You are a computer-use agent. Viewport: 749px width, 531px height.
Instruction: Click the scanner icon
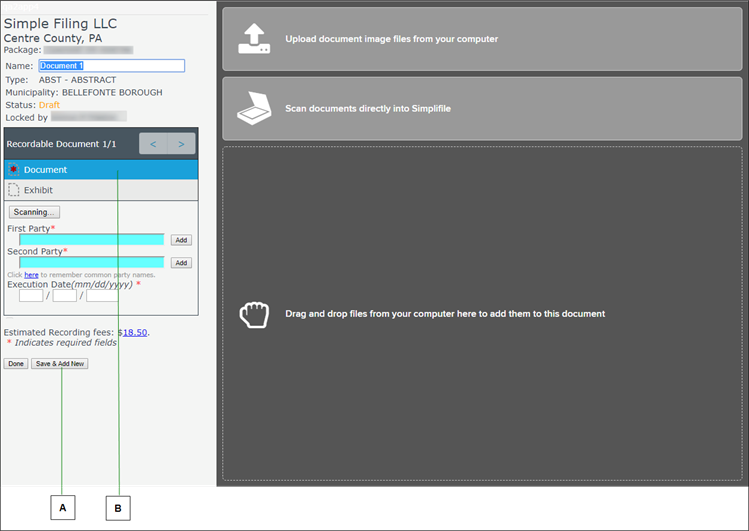(254, 108)
